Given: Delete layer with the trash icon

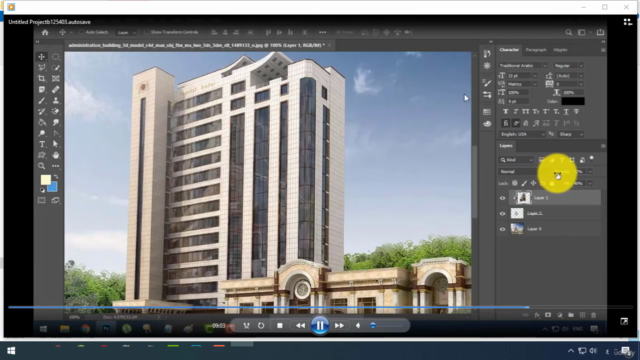Looking at the screenshot, I should [593, 315].
